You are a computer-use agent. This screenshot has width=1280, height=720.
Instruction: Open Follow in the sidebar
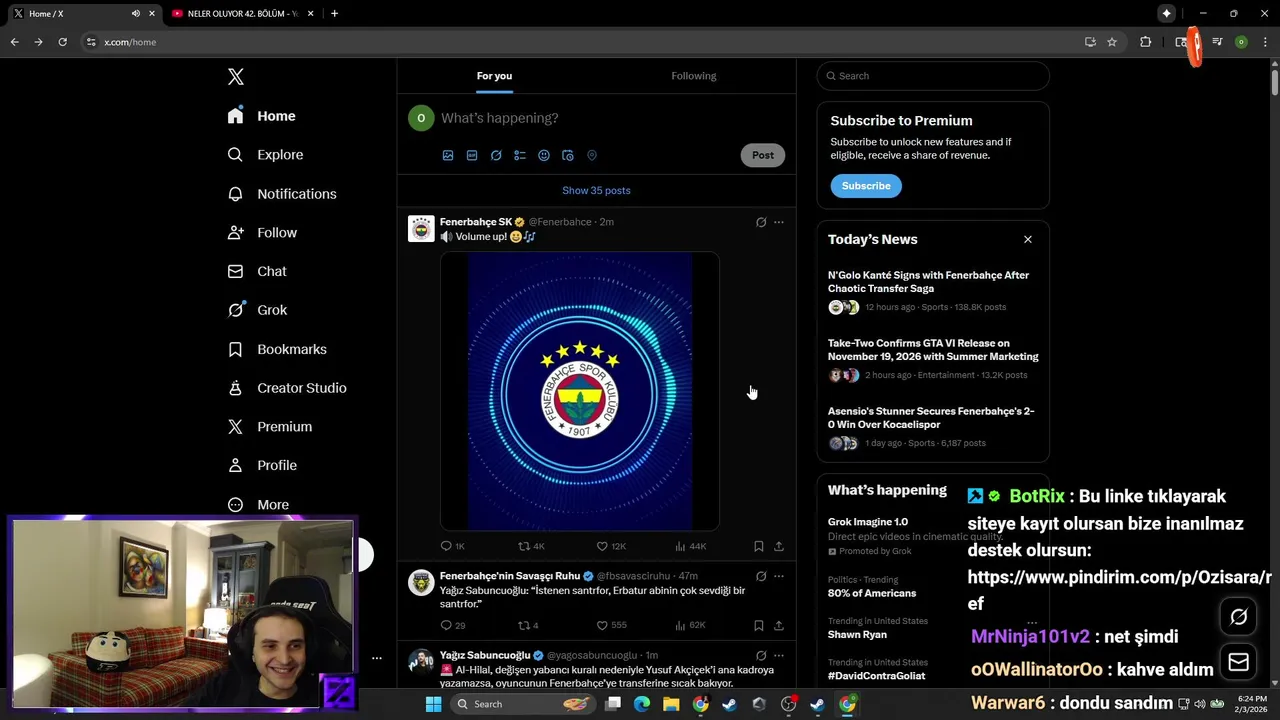tap(262, 233)
